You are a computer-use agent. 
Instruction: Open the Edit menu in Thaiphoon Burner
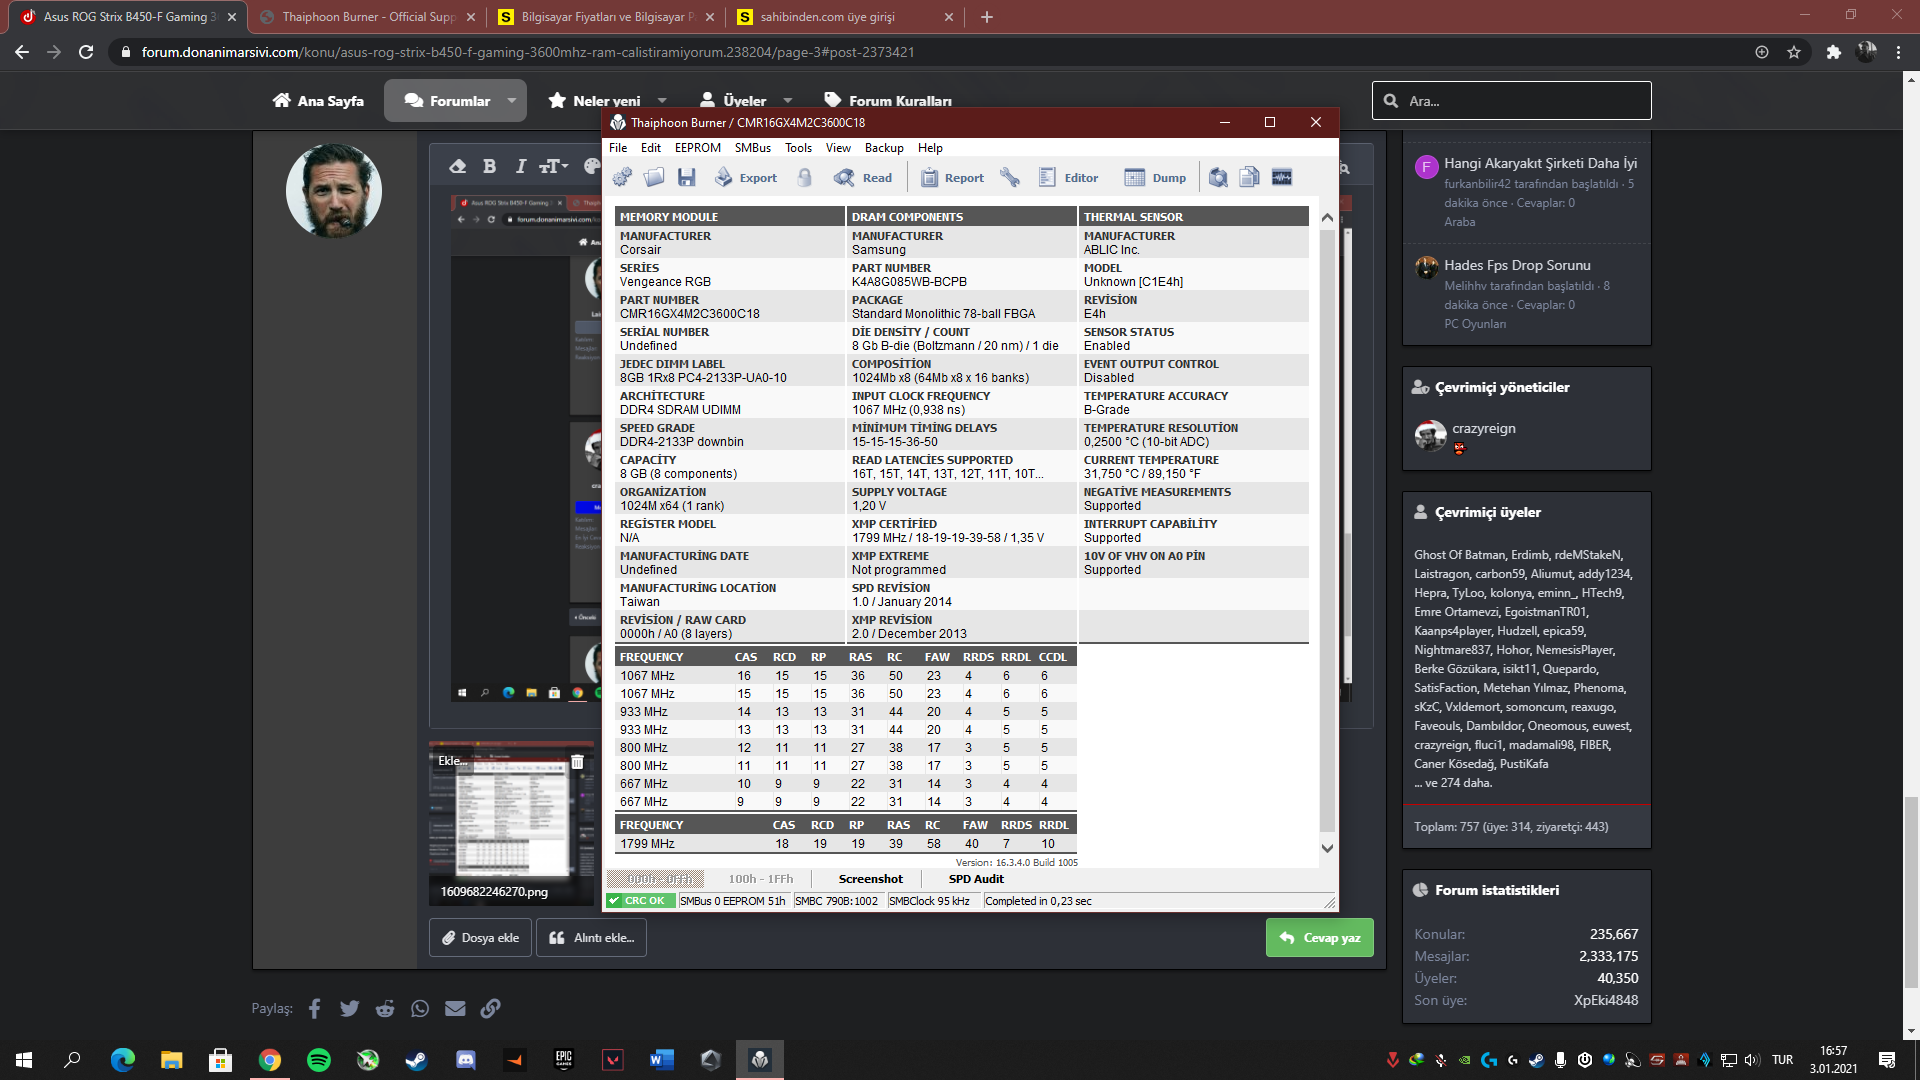click(x=651, y=148)
